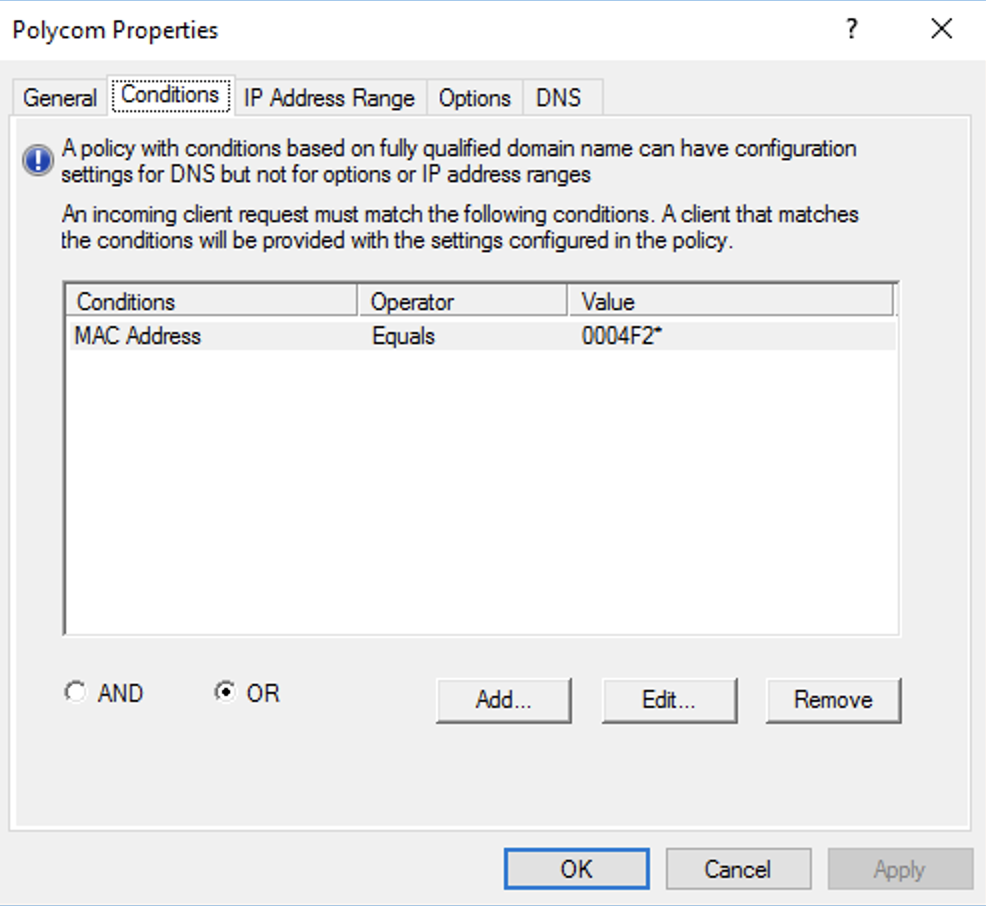Click the greyed-out Apply button
The height and width of the screenshot is (906, 986).
pyautogui.click(x=900, y=869)
